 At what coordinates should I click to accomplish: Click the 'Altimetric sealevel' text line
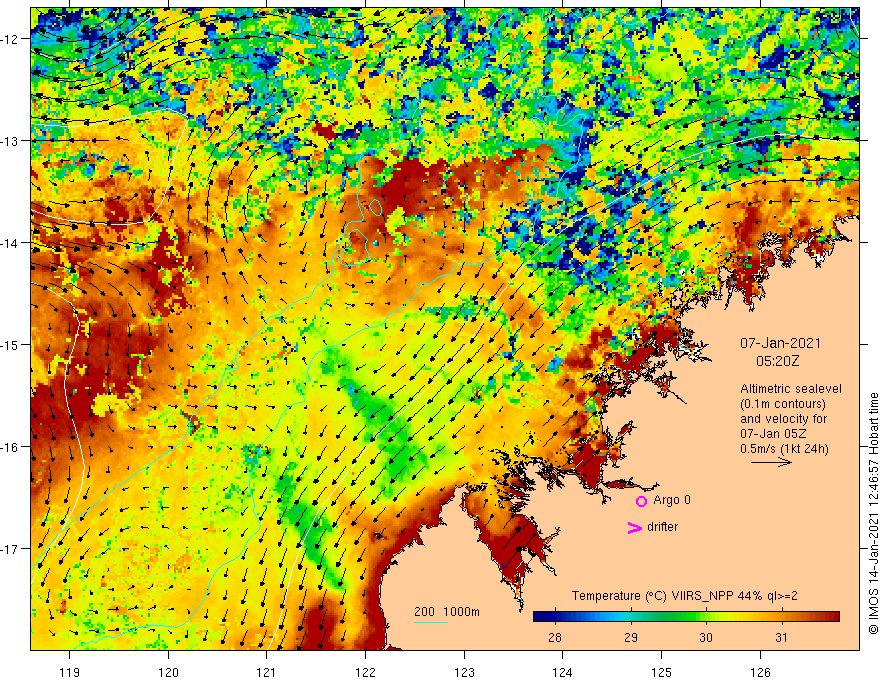tap(791, 389)
